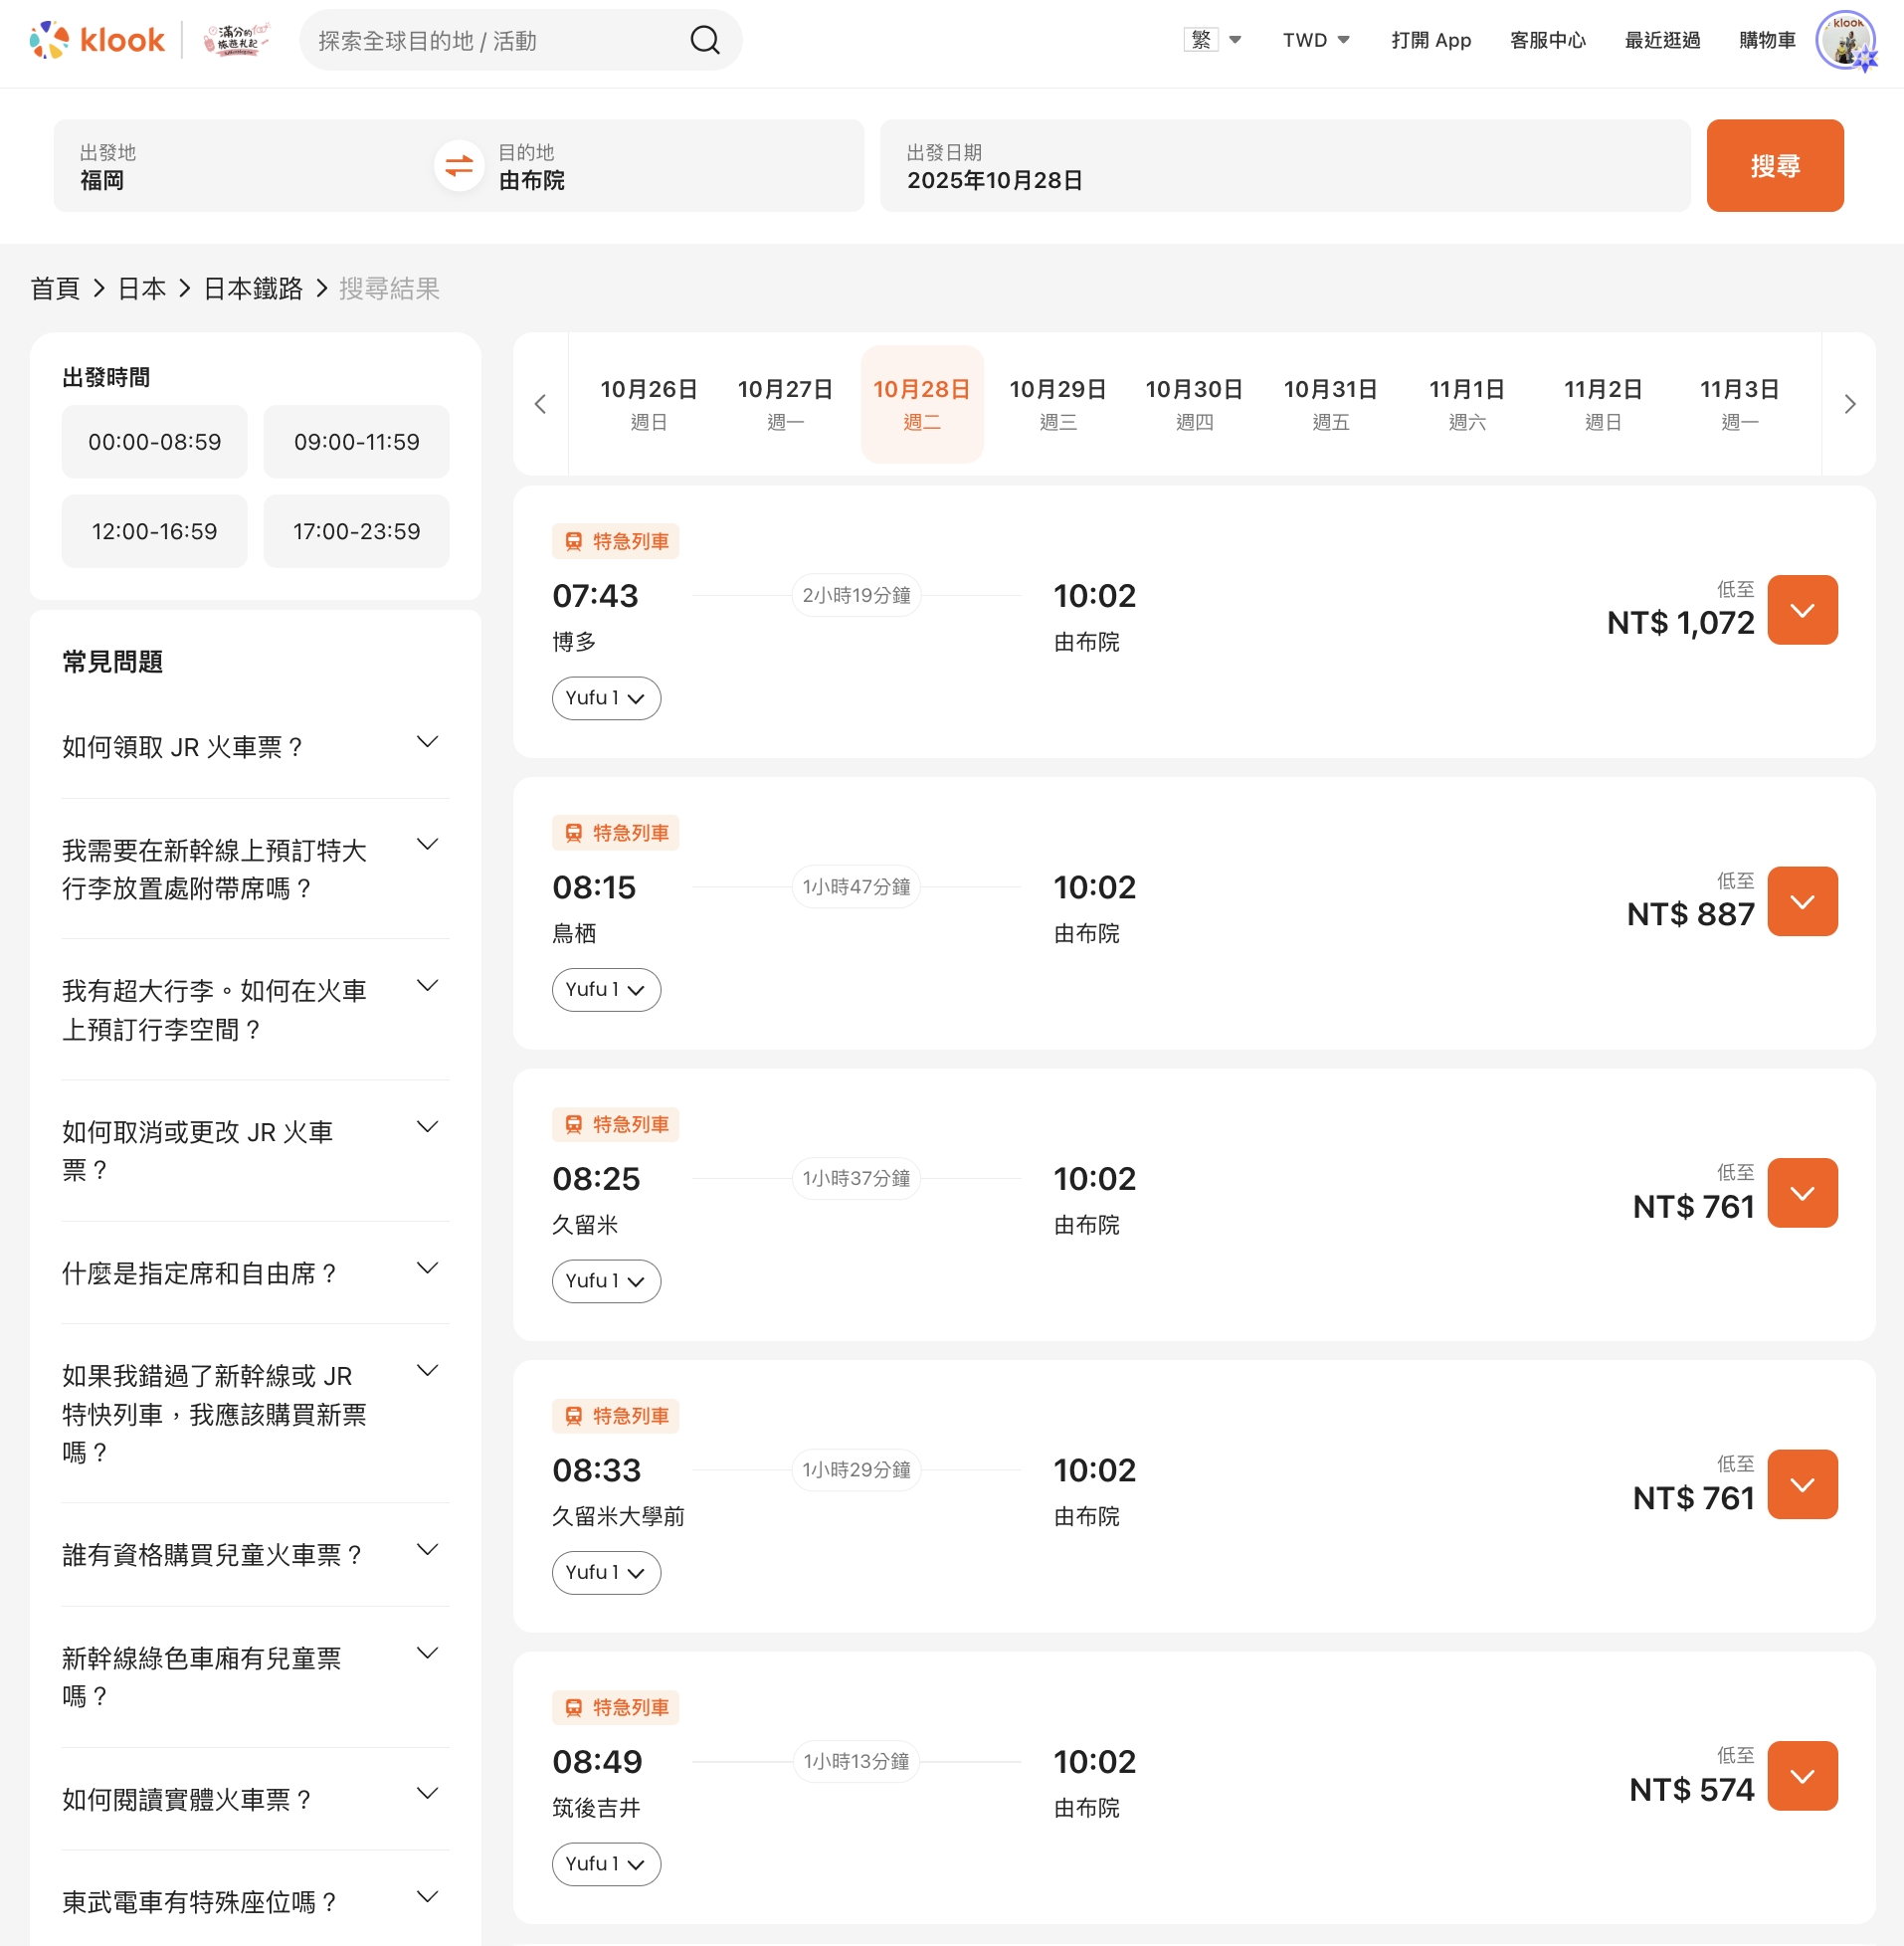Open the 購物車 shopping cart
The image size is (1904, 1946).
click(x=1766, y=40)
